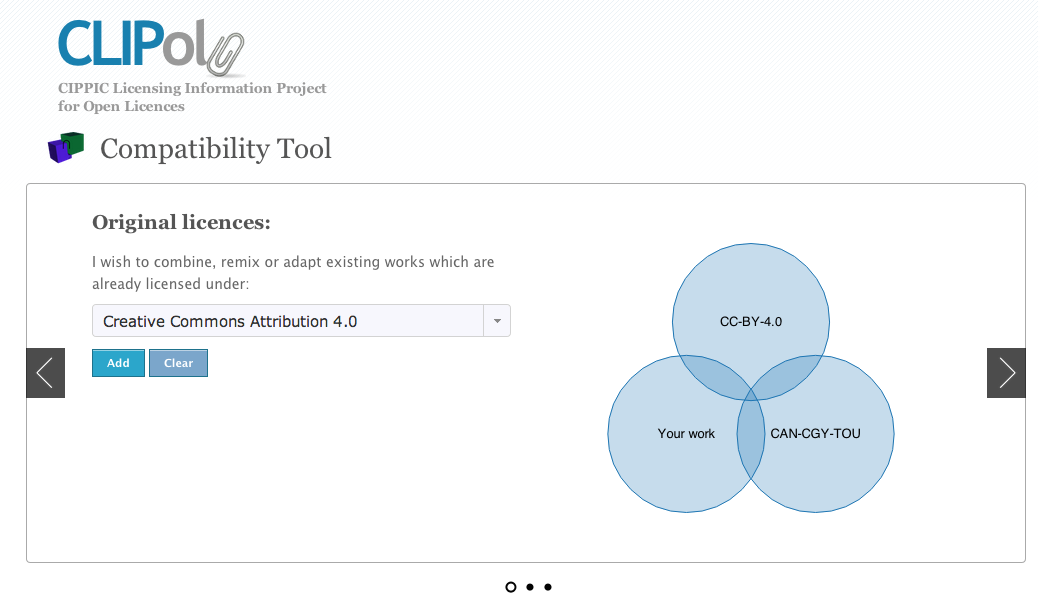Click the paperclip icon in the logo
The height and width of the screenshot is (614, 1038).
[x=226, y=53]
